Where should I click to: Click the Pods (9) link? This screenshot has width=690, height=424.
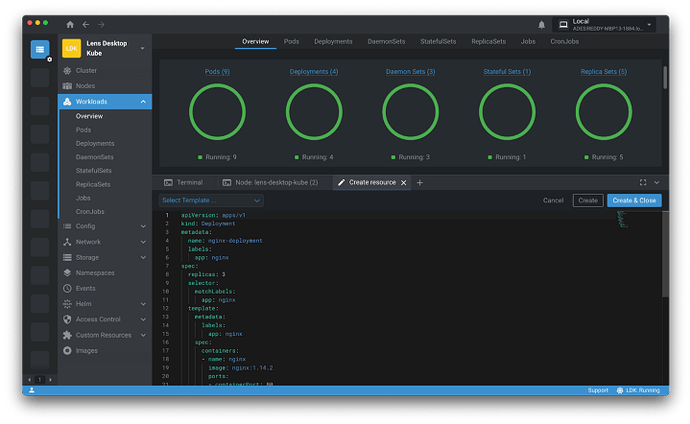click(x=218, y=72)
